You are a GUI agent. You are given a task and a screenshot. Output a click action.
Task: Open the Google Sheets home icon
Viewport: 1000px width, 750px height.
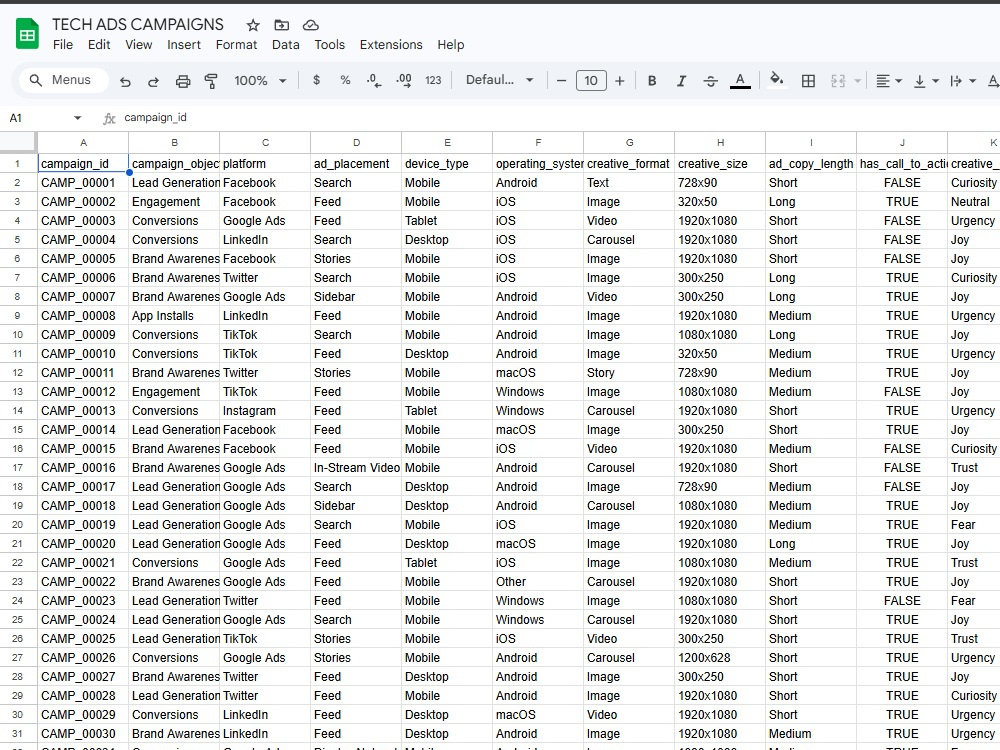pyautogui.click(x=27, y=34)
